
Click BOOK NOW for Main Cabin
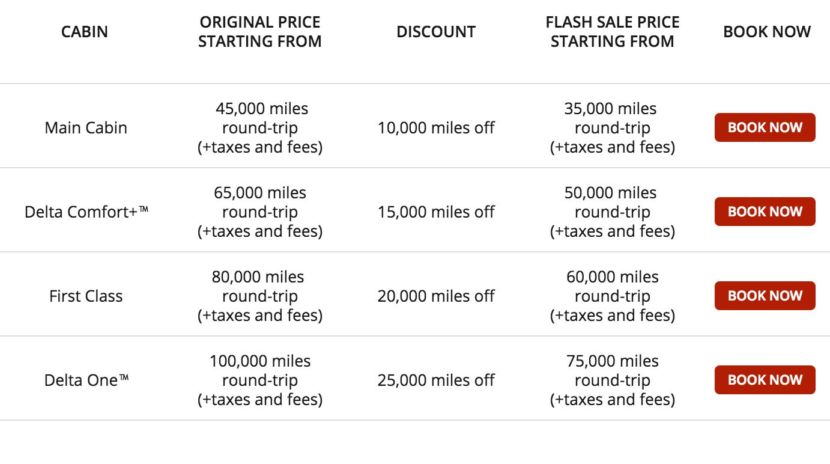click(764, 128)
